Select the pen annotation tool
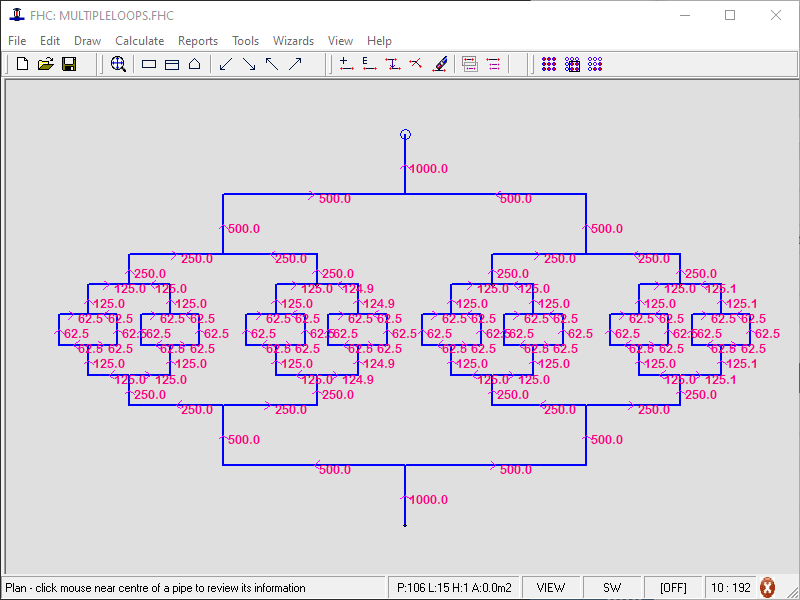800x600 pixels. click(440, 63)
